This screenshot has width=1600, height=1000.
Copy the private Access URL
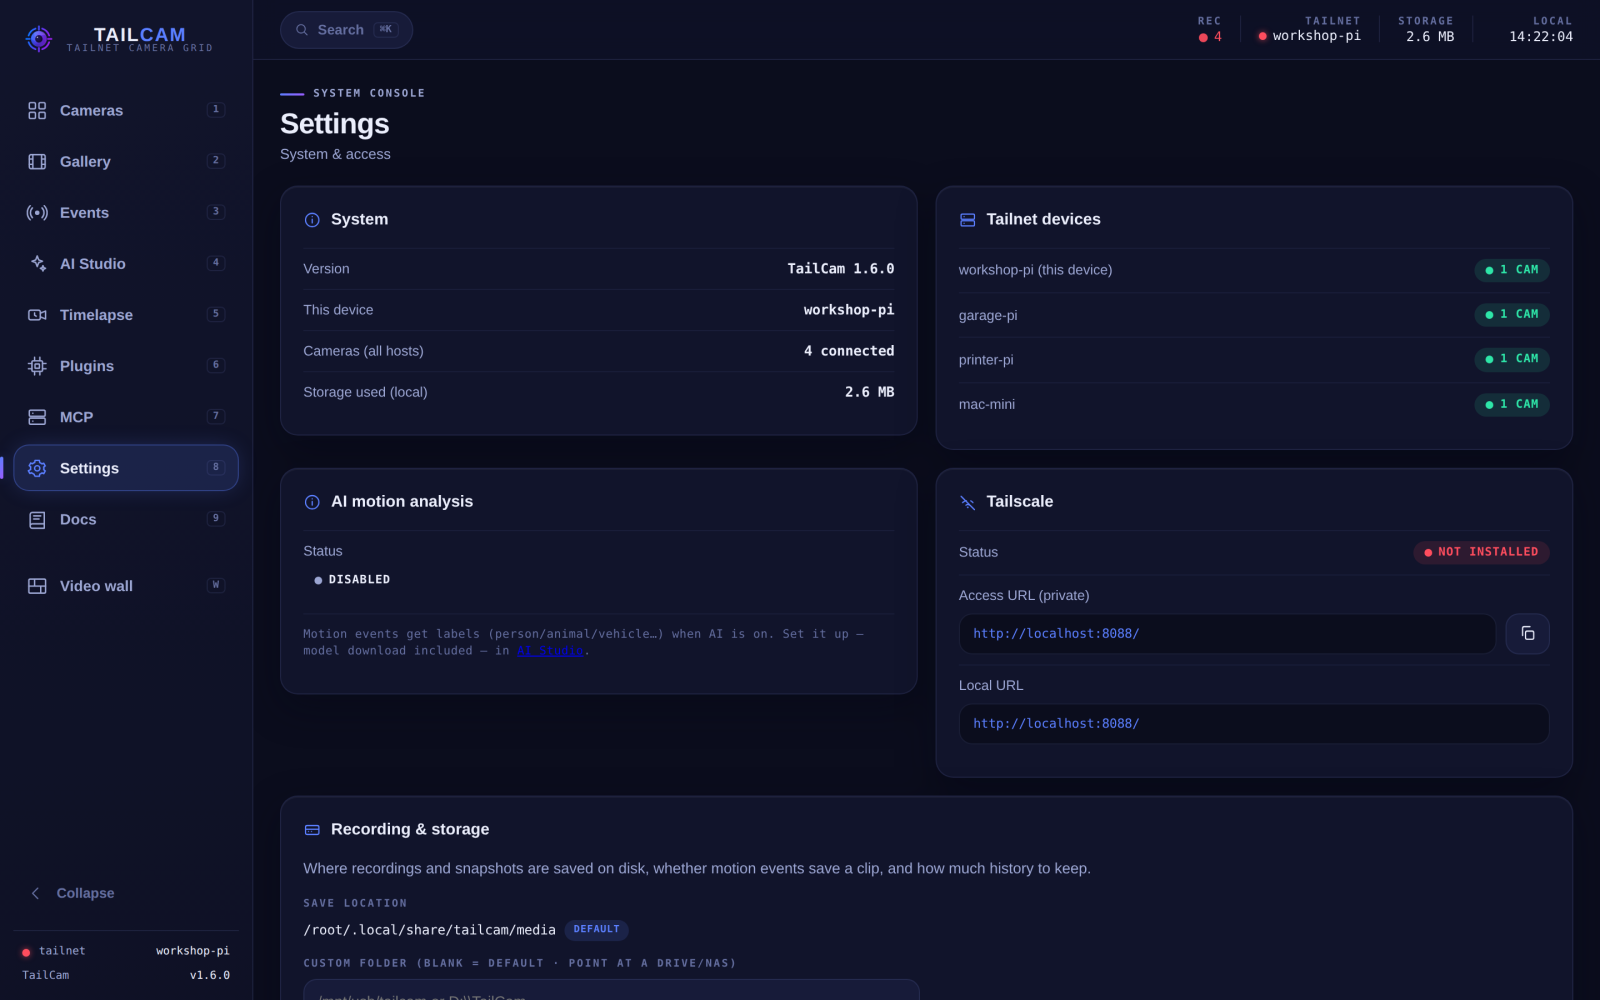pos(1527,633)
